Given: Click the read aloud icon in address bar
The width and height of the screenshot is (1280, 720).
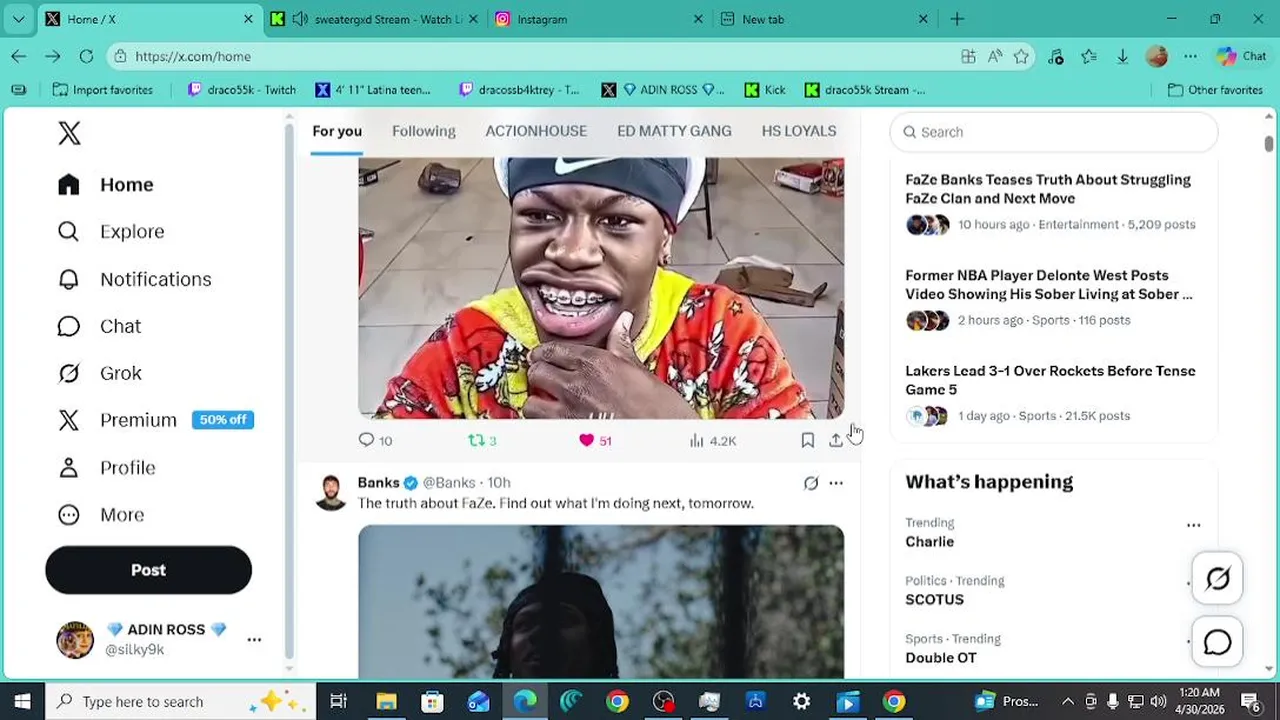Looking at the screenshot, I should click(994, 57).
